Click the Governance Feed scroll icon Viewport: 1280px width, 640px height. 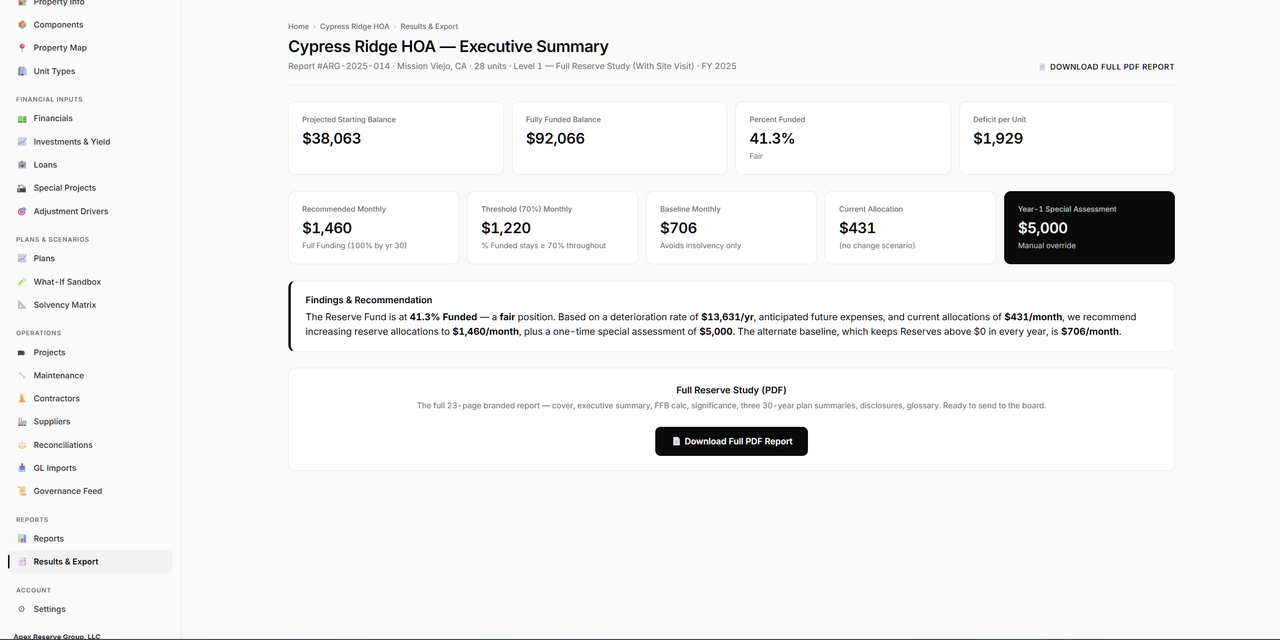(x=22, y=491)
